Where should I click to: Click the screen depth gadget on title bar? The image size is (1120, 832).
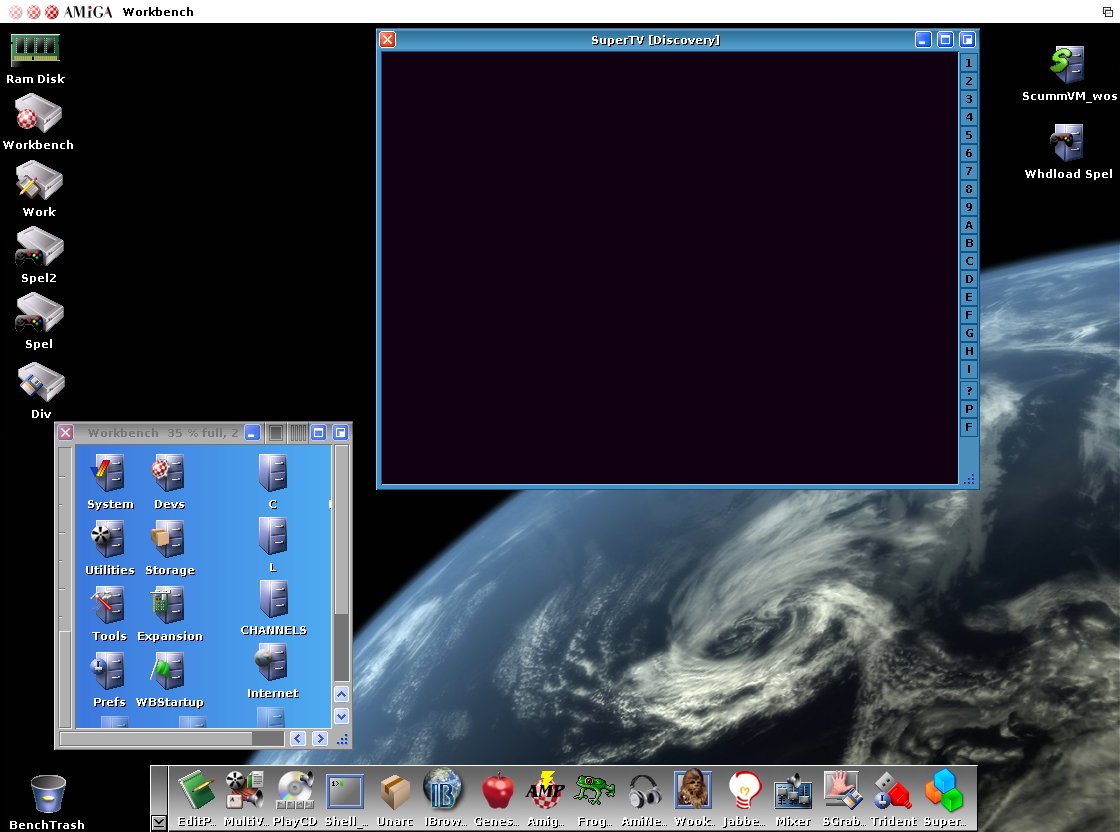pyautogui.click(x=1107, y=11)
